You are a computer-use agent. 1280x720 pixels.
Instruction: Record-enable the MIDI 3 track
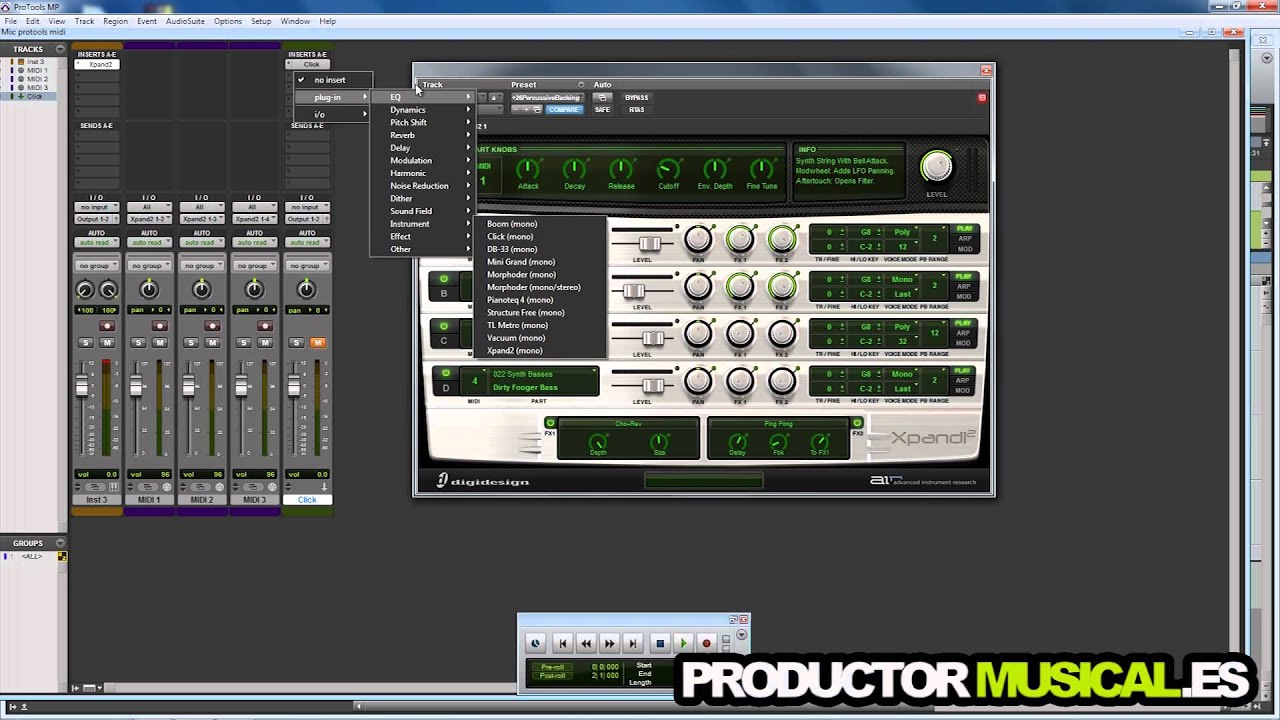(x=265, y=326)
